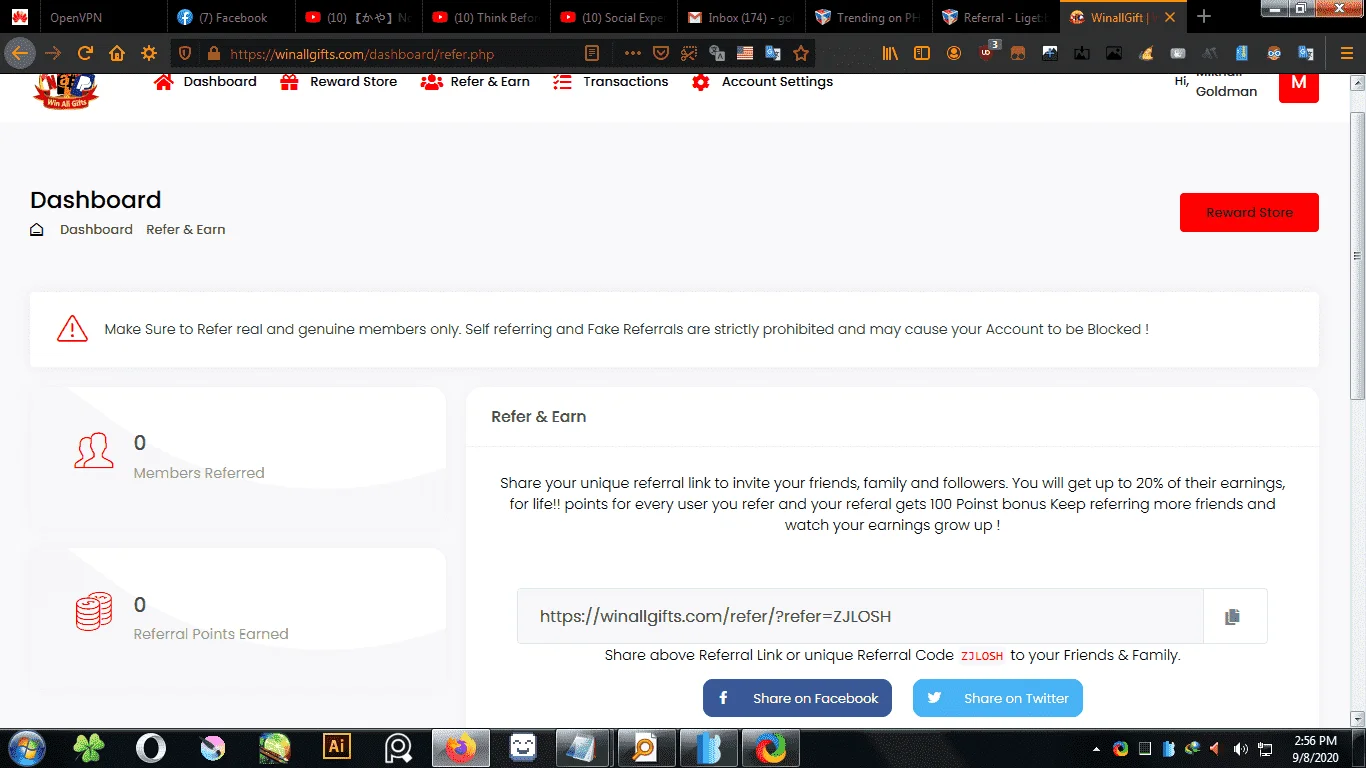This screenshot has width=1366, height=768.
Task: Click Share on Twitter button
Action: pyautogui.click(x=998, y=698)
